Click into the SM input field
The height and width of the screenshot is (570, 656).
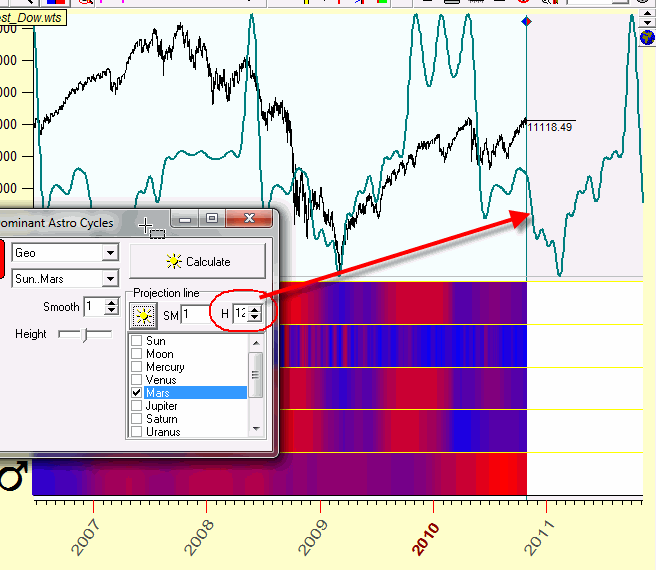[x=195, y=315]
